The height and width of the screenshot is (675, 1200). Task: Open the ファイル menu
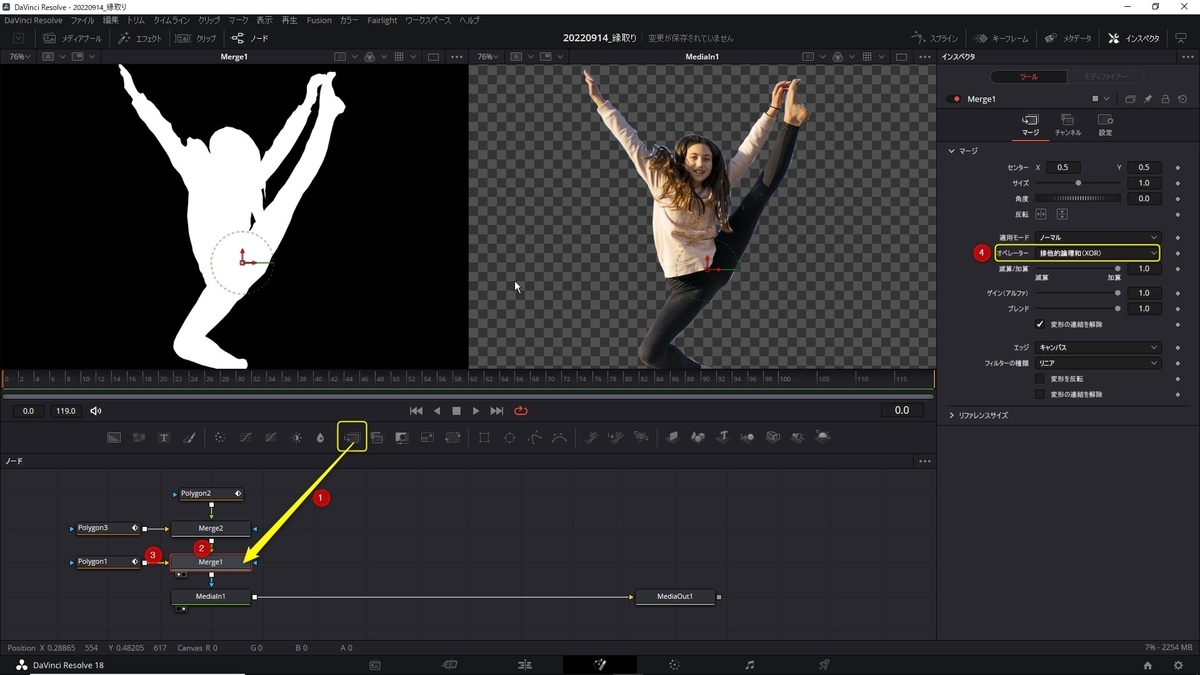pos(82,20)
